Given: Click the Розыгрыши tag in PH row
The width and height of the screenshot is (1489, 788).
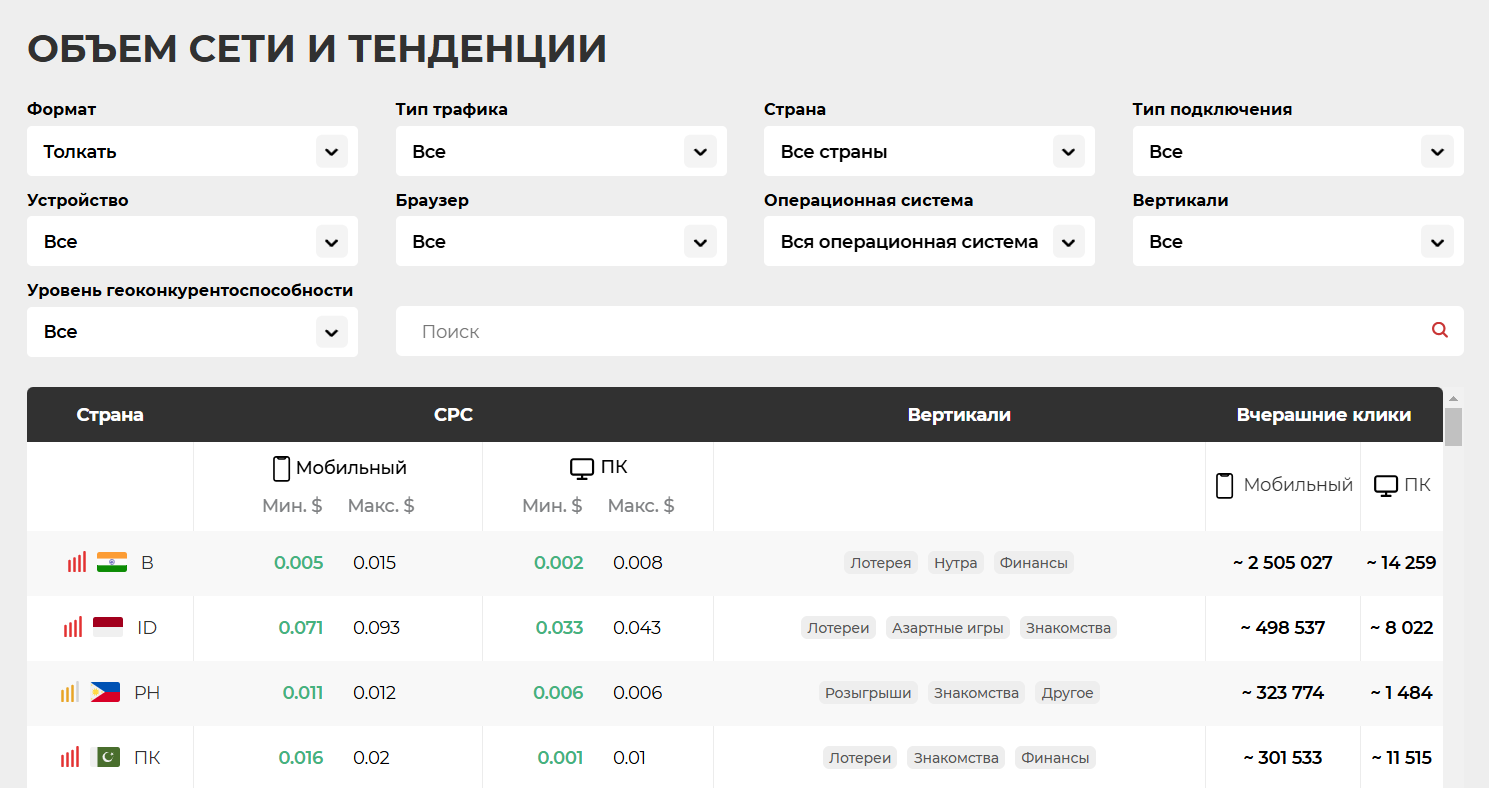Looking at the screenshot, I should 868,693.
